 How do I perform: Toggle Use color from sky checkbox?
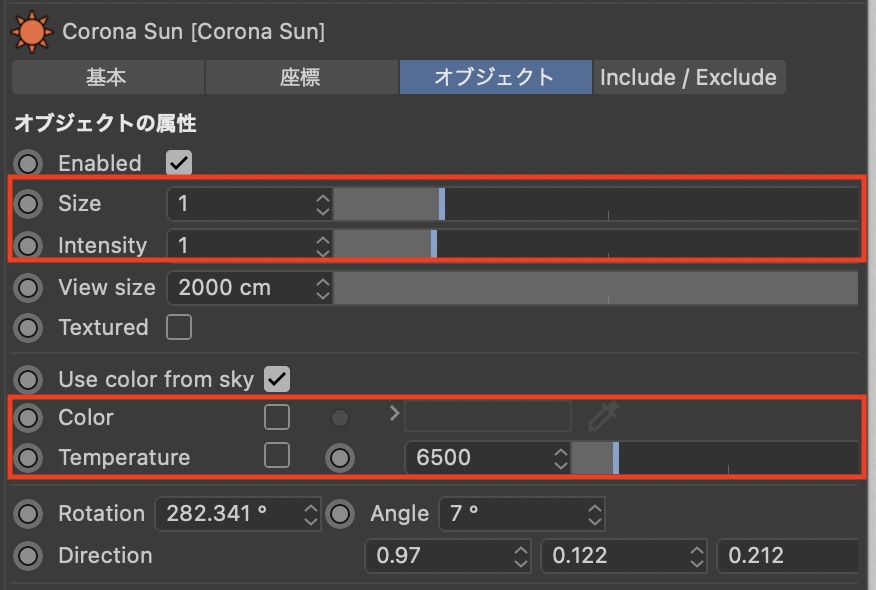point(277,379)
